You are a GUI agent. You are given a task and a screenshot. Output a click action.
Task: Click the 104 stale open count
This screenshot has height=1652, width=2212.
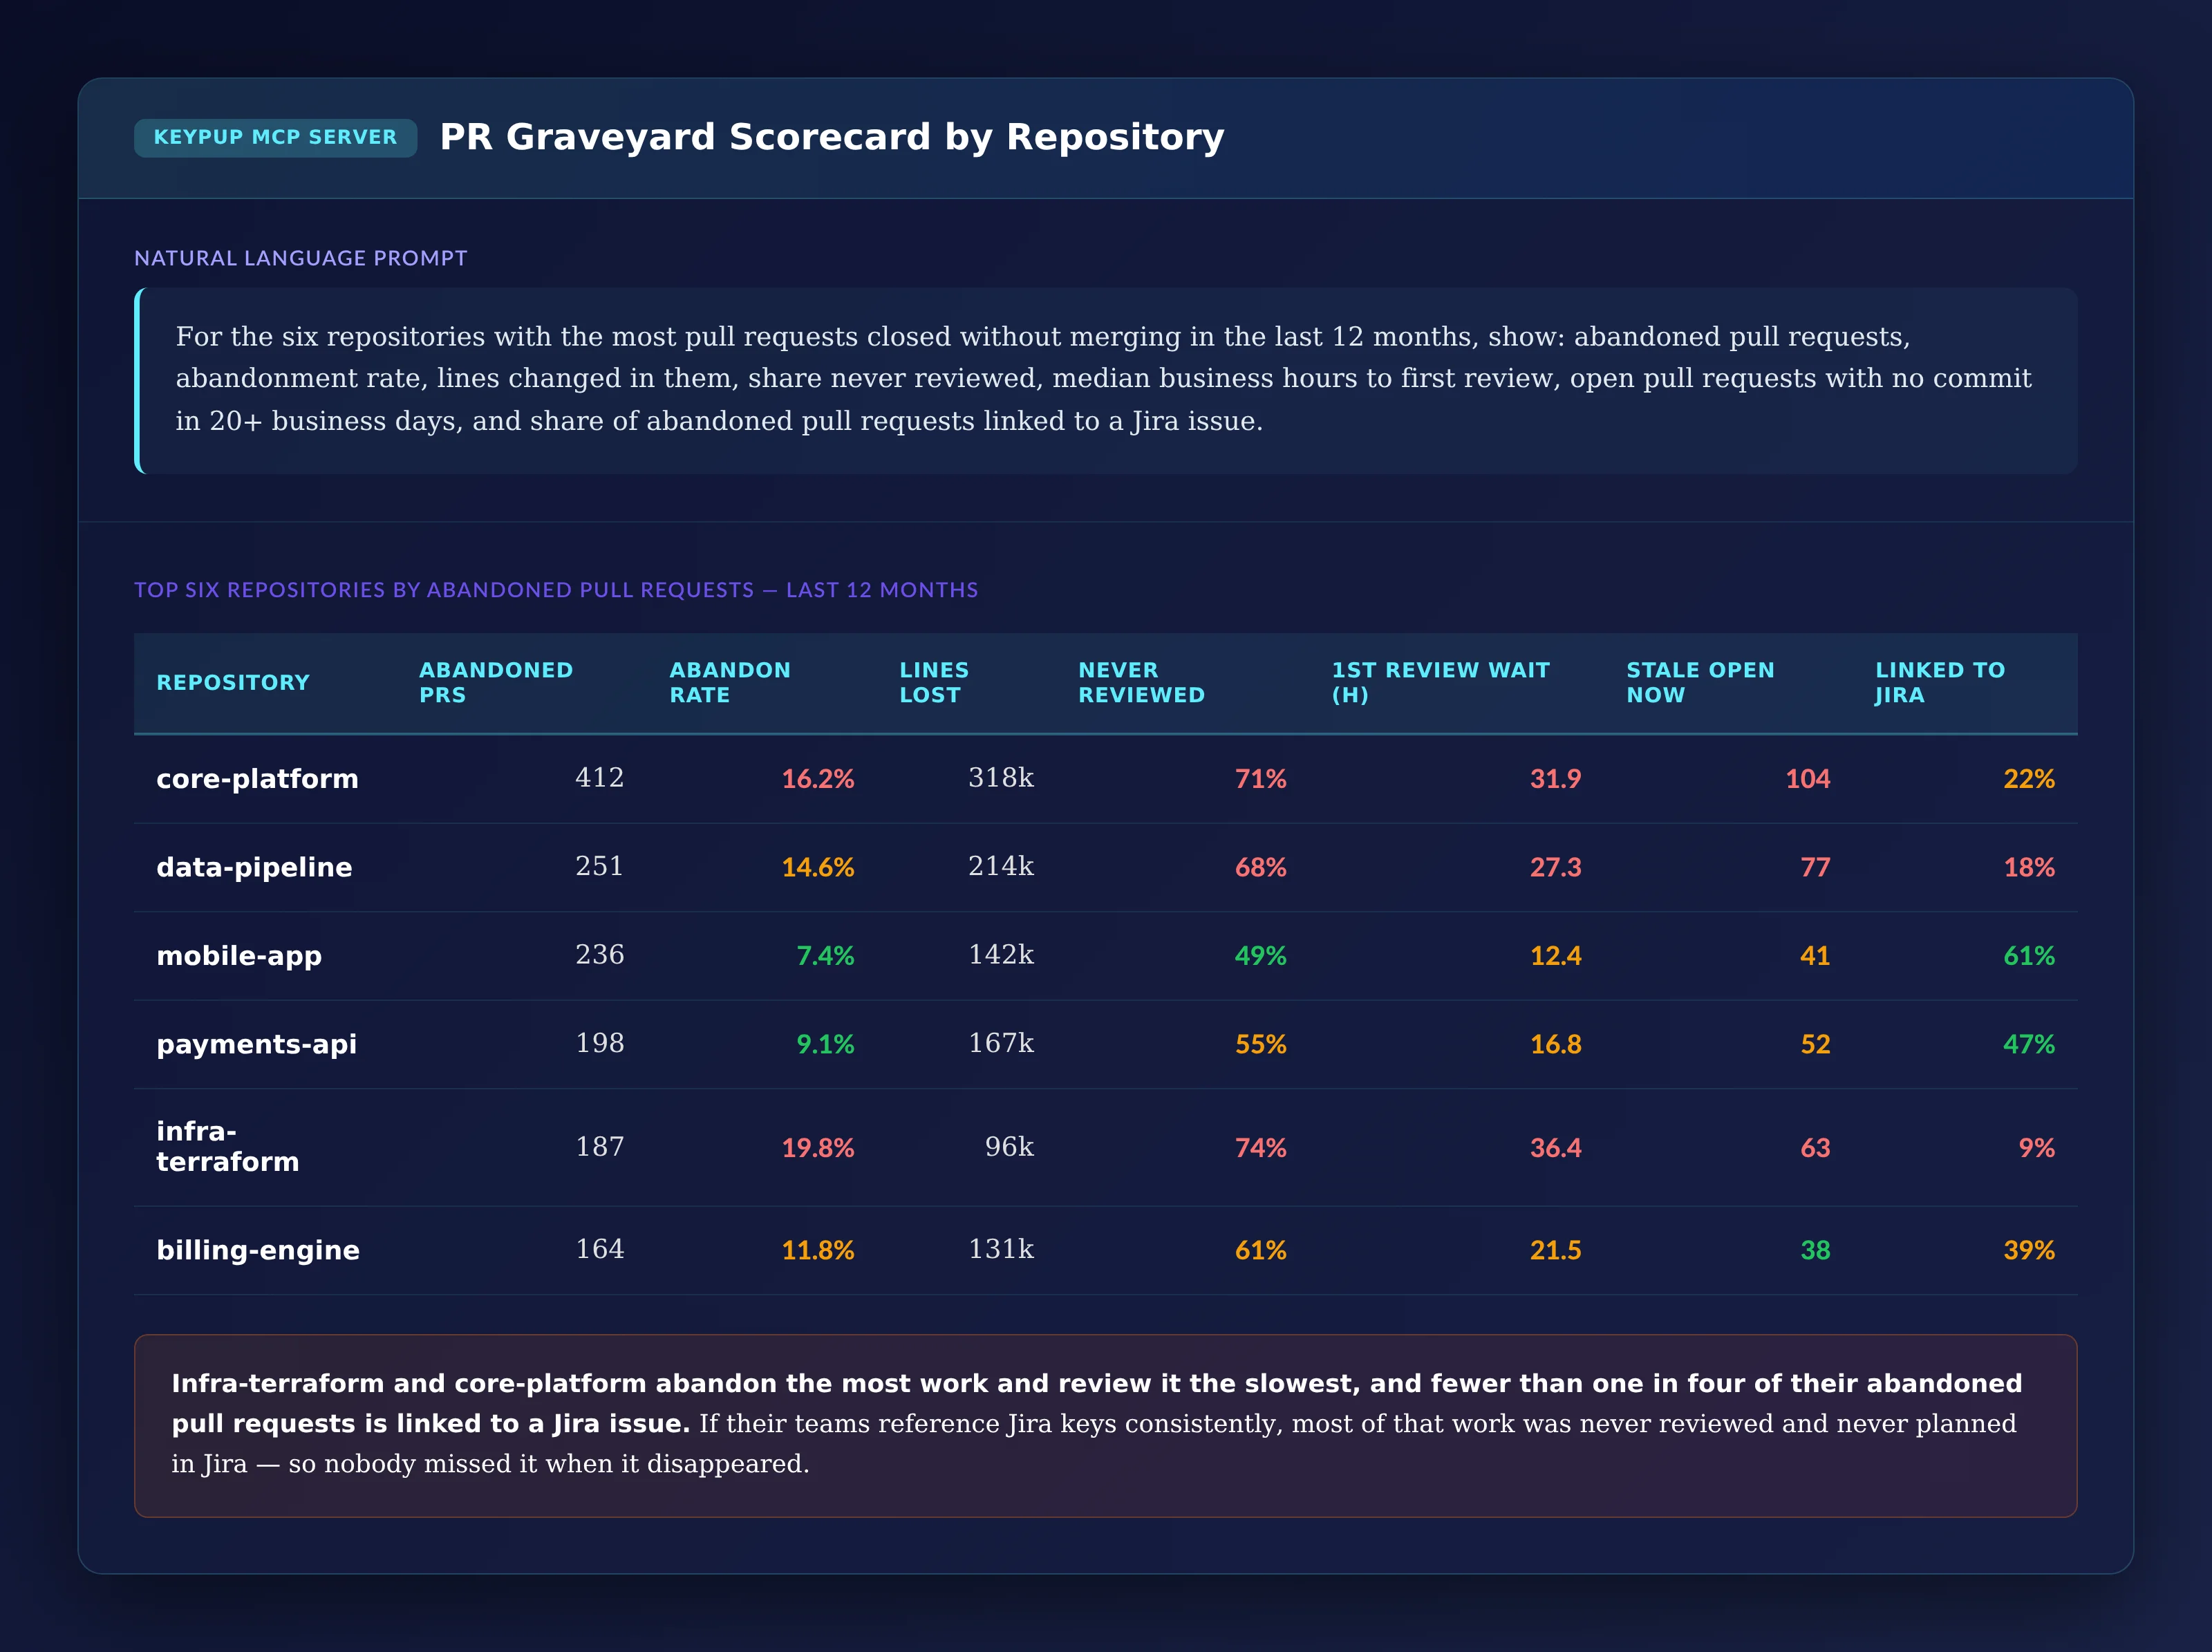1808,779
